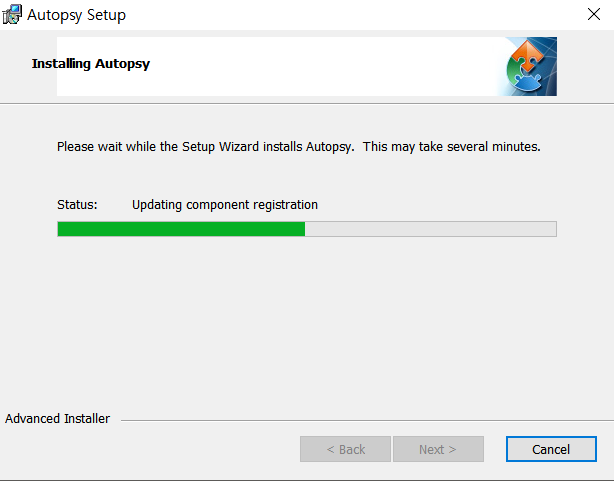Click the "Installing Autopsy" heading
614x481 pixels.
click(91, 64)
